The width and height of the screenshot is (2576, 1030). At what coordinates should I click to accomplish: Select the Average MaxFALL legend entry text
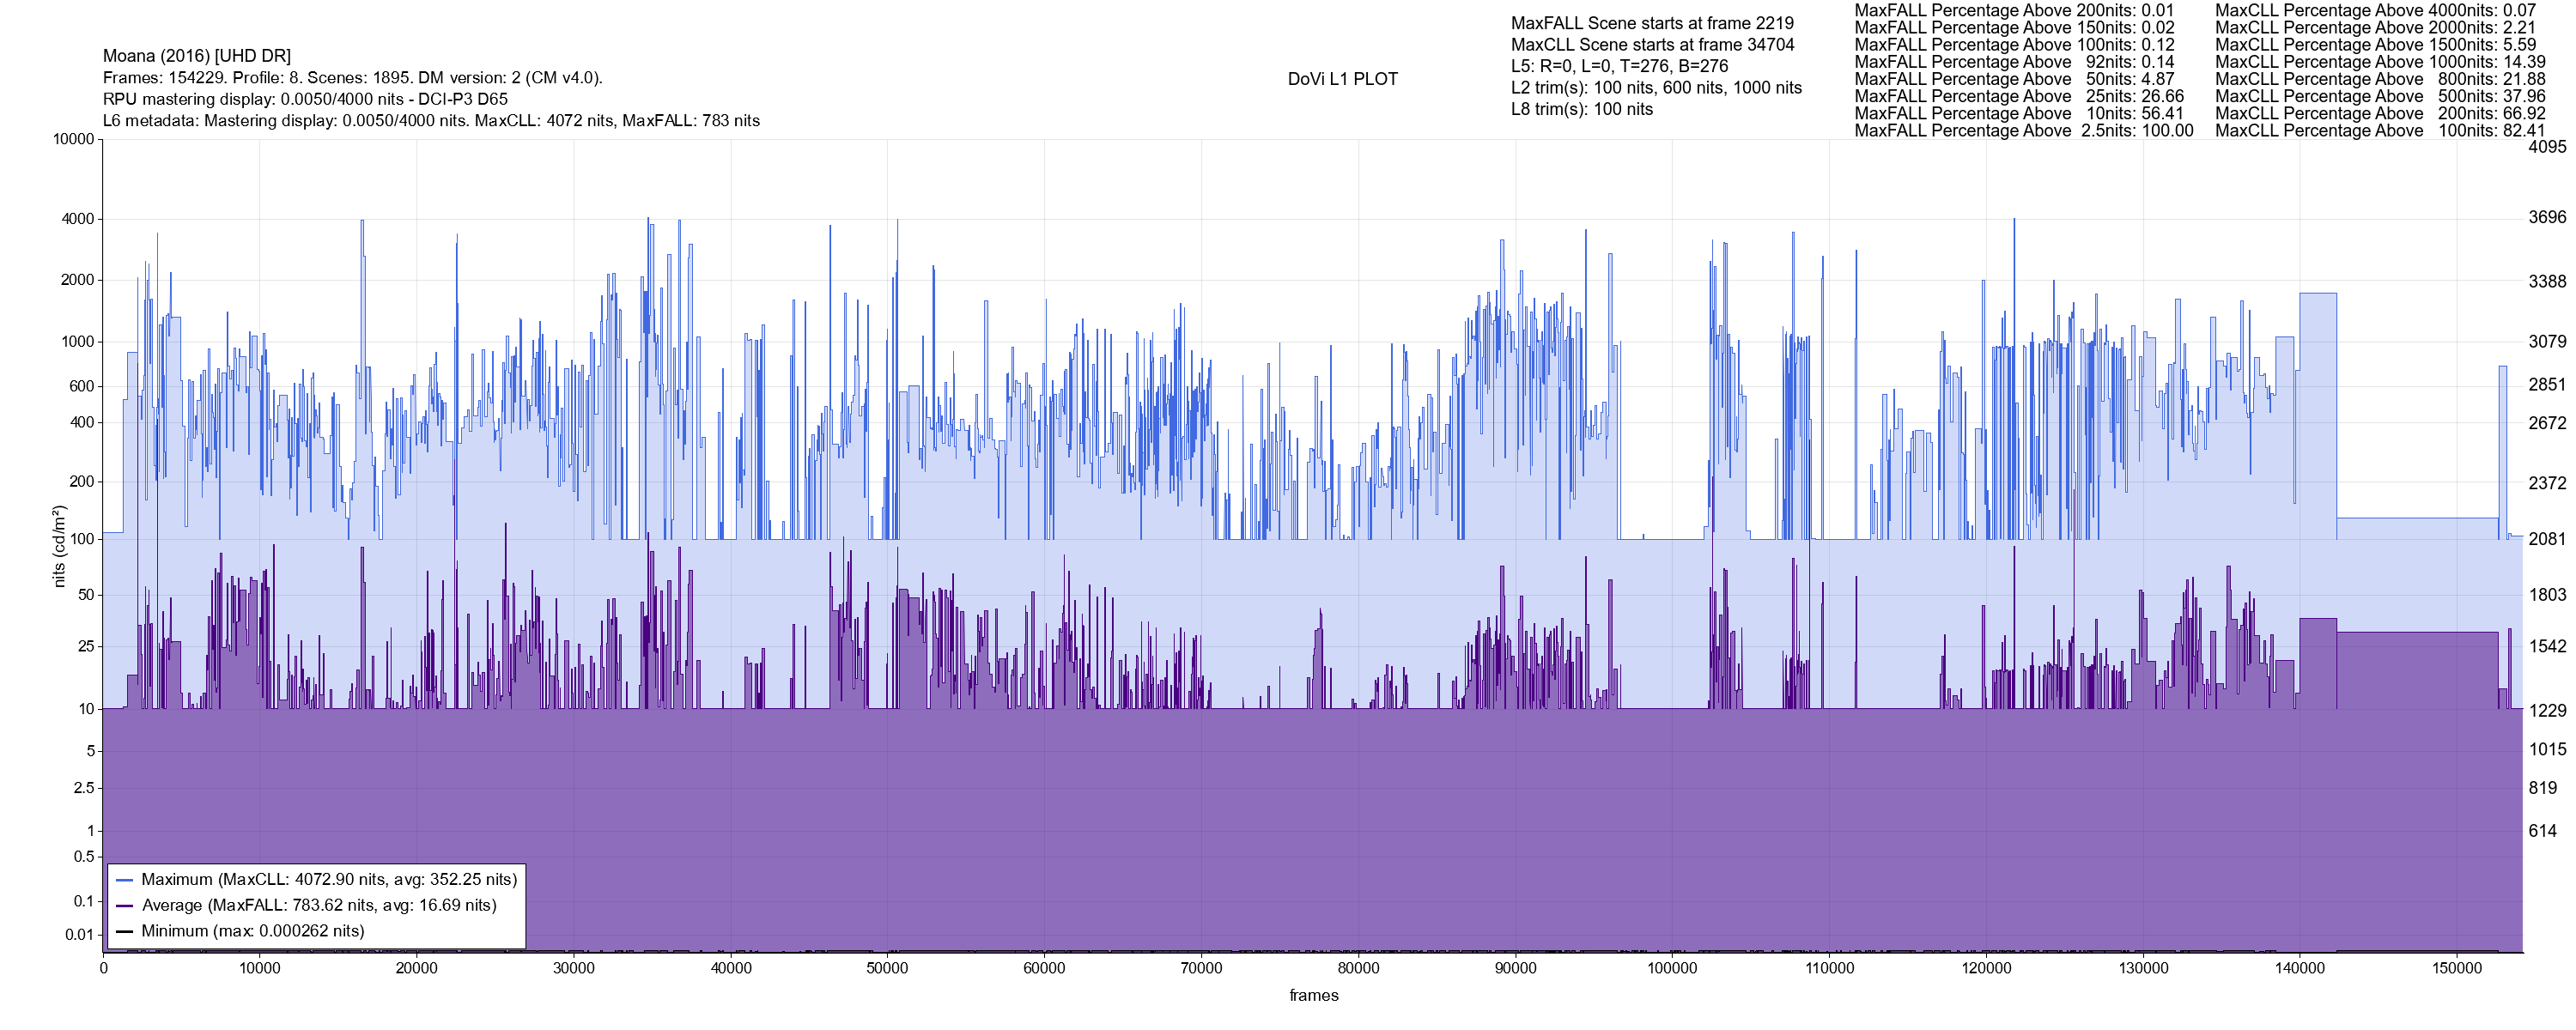coord(319,906)
